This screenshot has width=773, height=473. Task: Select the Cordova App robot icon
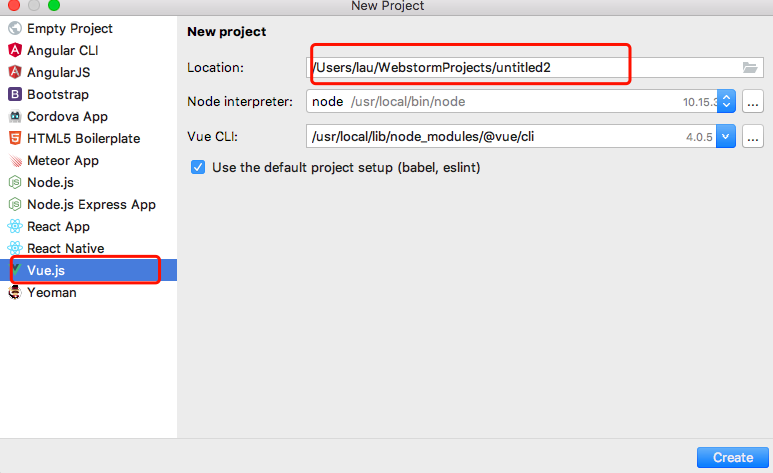(x=15, y=117)
